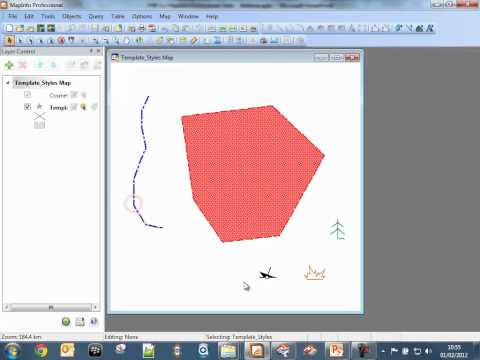Click the Move Layer Down icon
This screenshot has height=360, width=480.
tap(53, 65)
